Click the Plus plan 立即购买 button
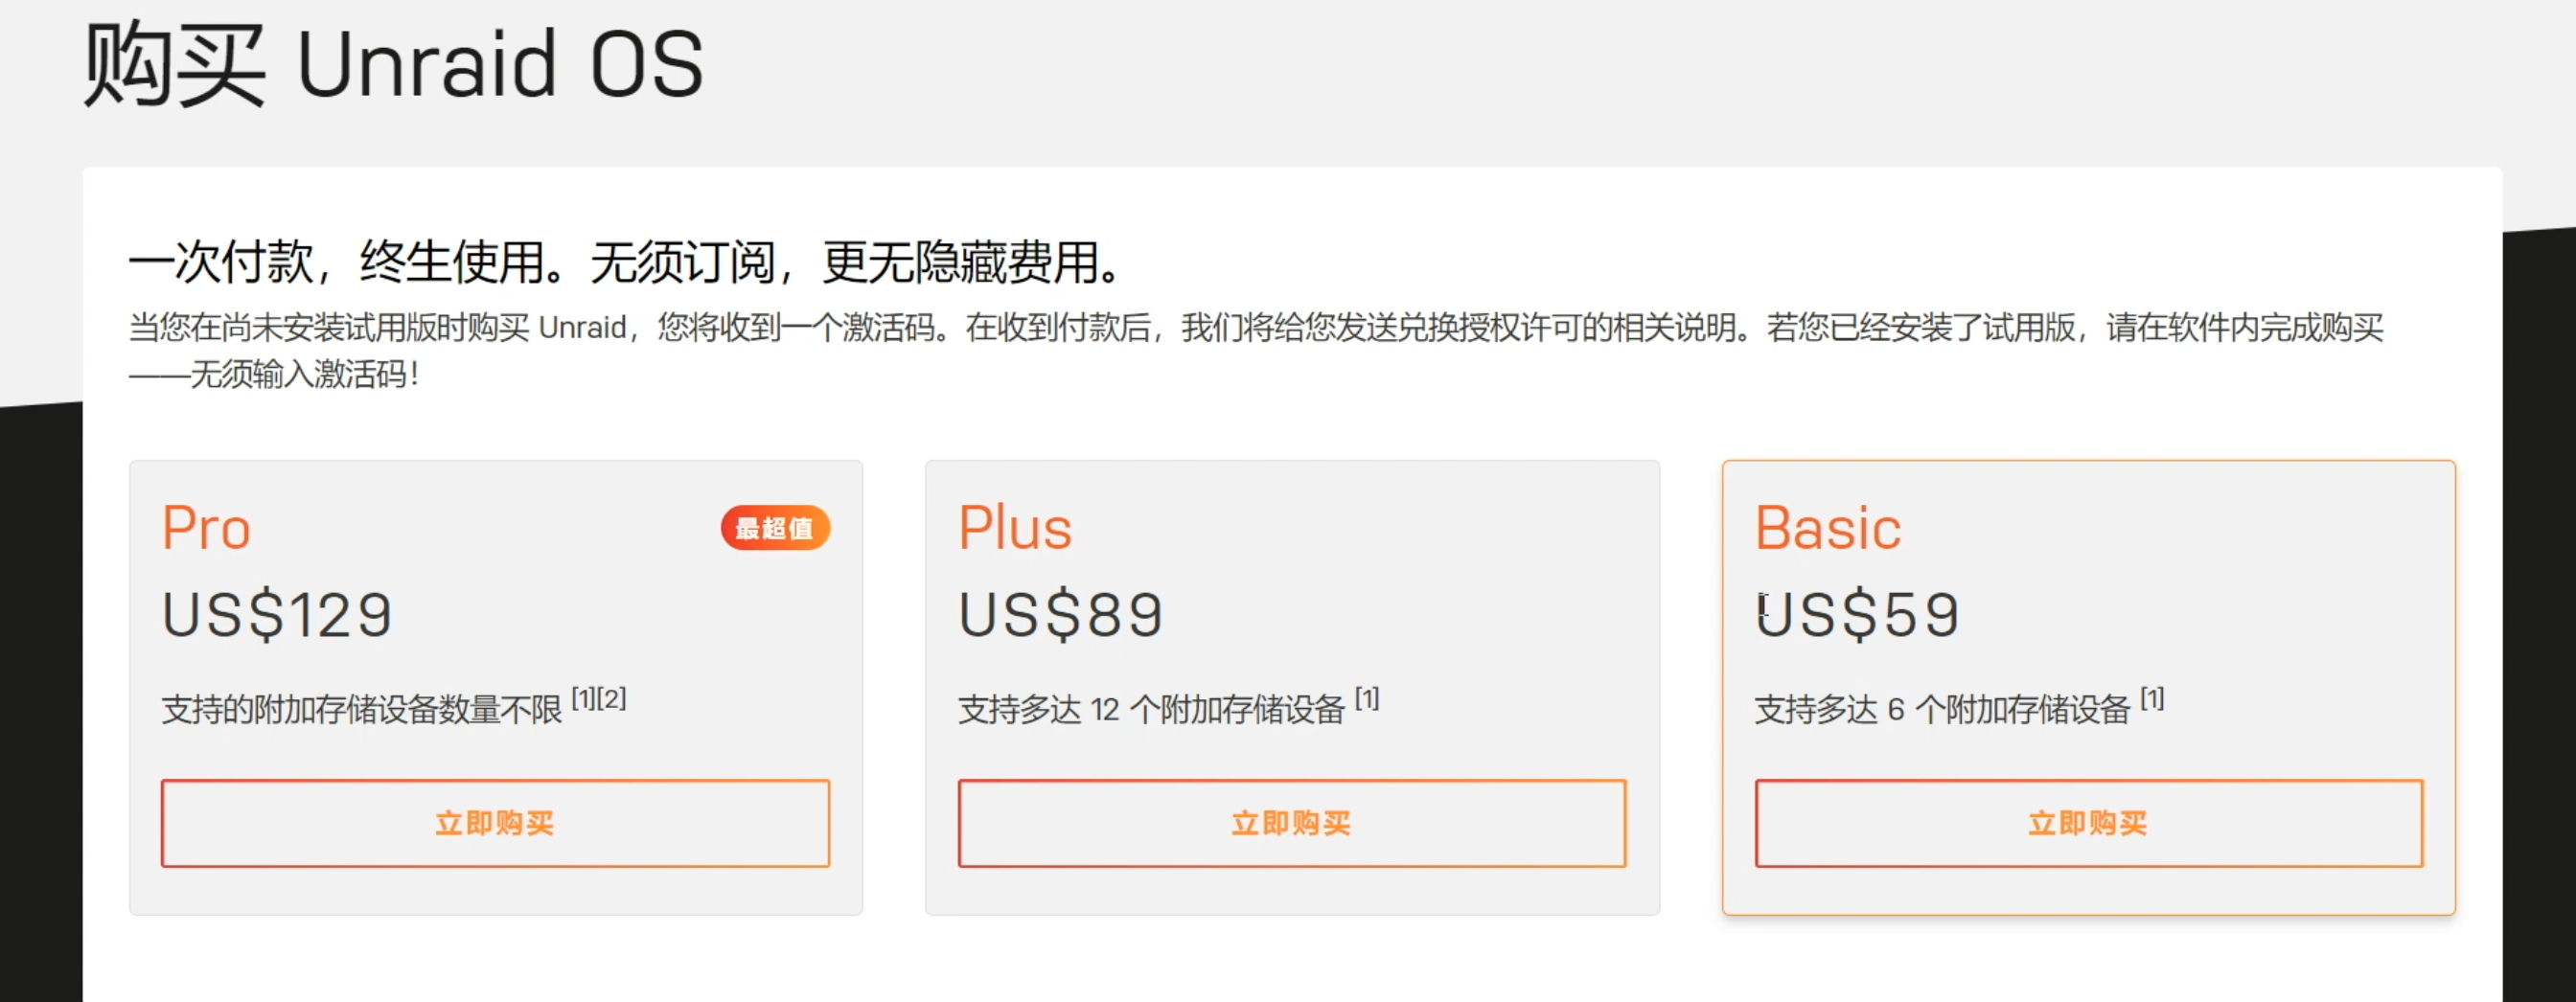 (1291, 823)
